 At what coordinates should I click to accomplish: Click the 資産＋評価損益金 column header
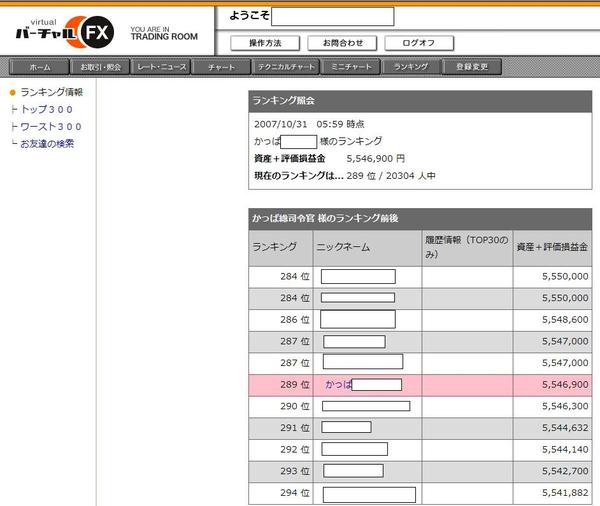coord(552,247)
